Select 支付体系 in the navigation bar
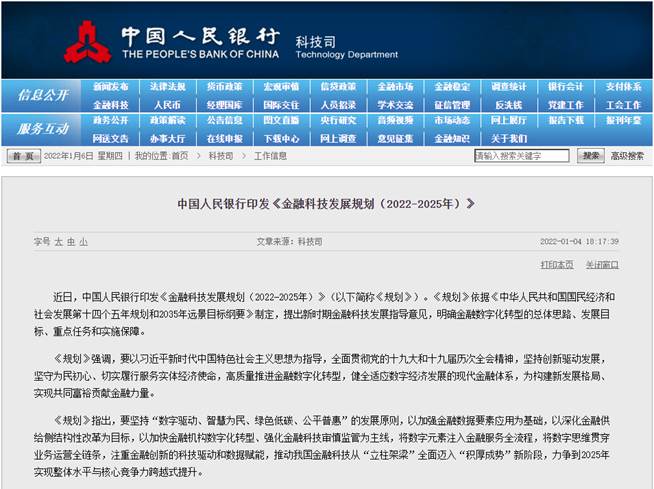Image resolution: width=654 pixels, height=489 pixels. (623, 87)
